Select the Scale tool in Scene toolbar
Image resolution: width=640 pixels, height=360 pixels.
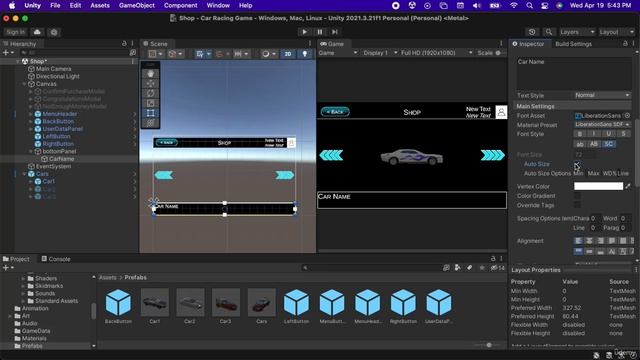point(151,103)
